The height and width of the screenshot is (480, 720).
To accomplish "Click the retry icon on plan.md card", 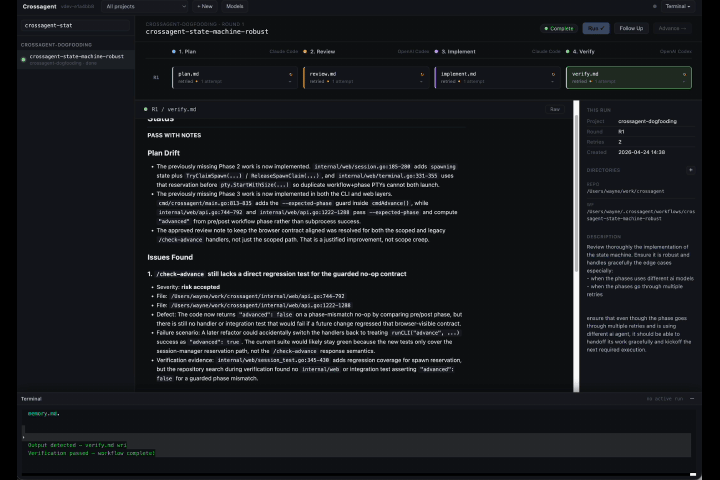I will click(x=291, y=74).
